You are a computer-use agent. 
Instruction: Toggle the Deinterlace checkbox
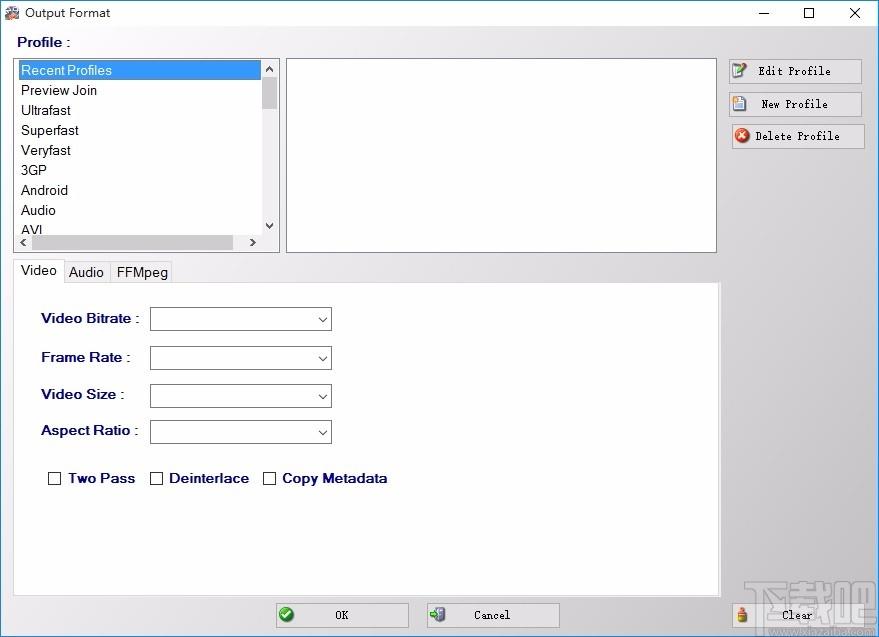point(156,478)
